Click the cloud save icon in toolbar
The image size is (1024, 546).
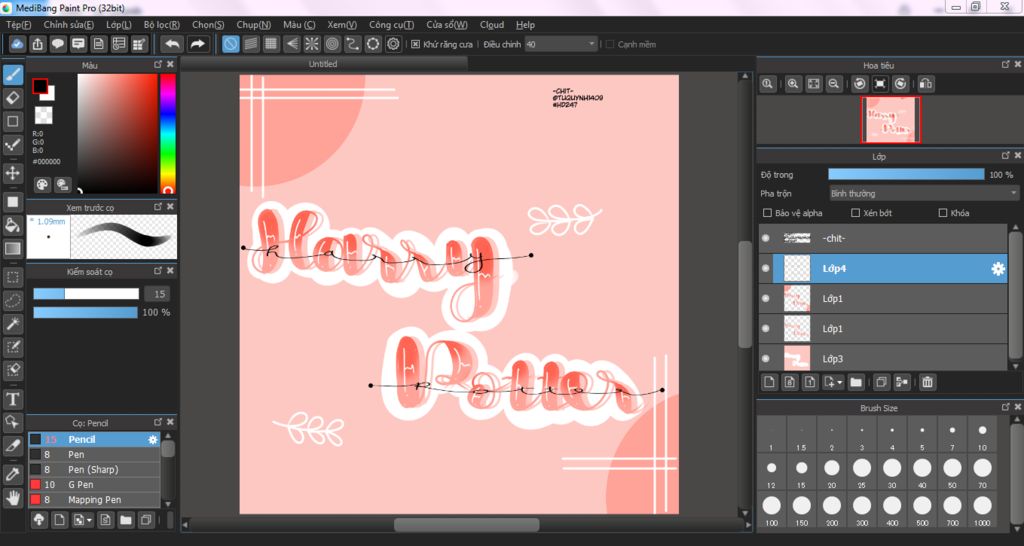click(x=18, y=44)
